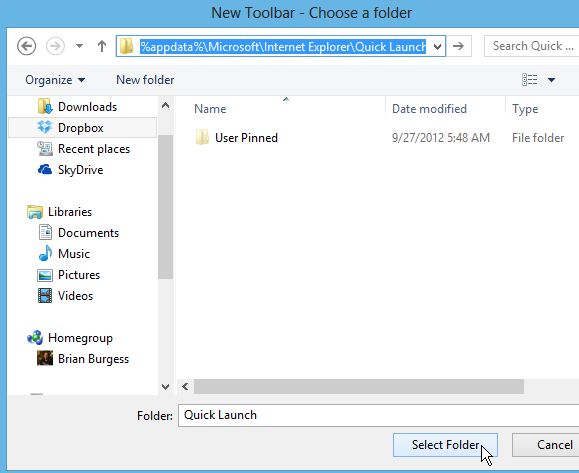Click the Pictures library icon
The height and width of the screenshot is (473, 579).
(x=45, y=275)
